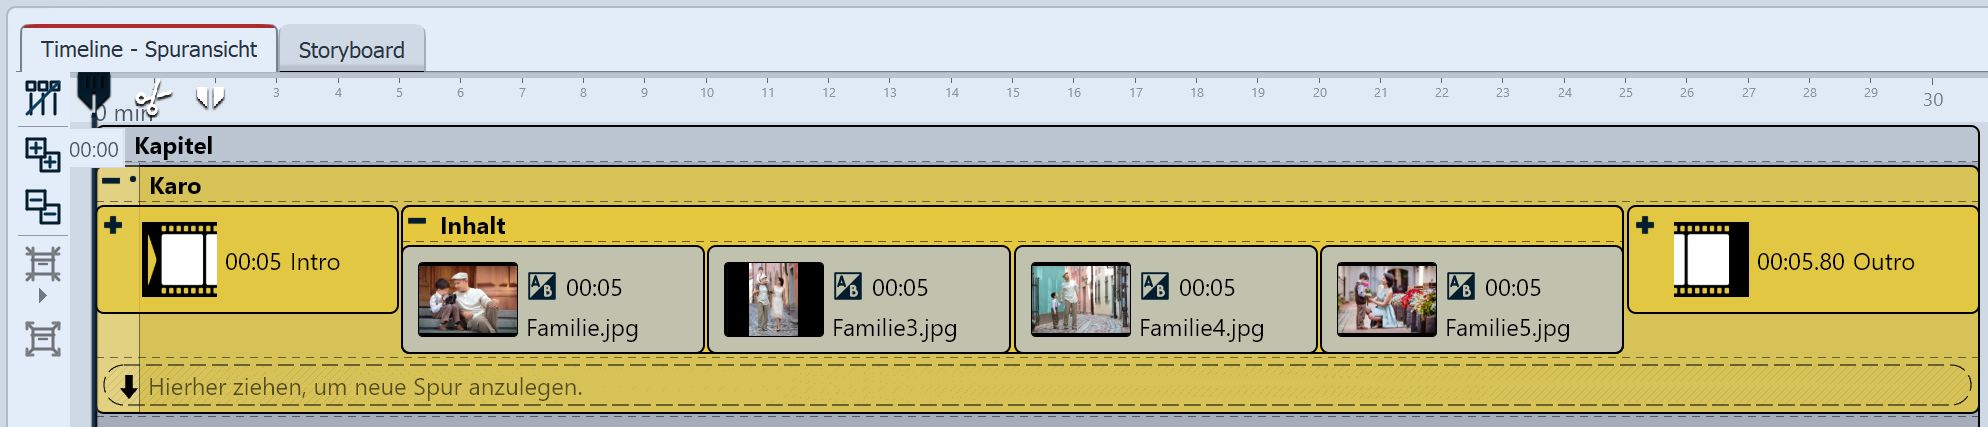Select the Familie3.jpg thumbnail
This screenshot has width=1988, height=427.
(x=773, y=299)
